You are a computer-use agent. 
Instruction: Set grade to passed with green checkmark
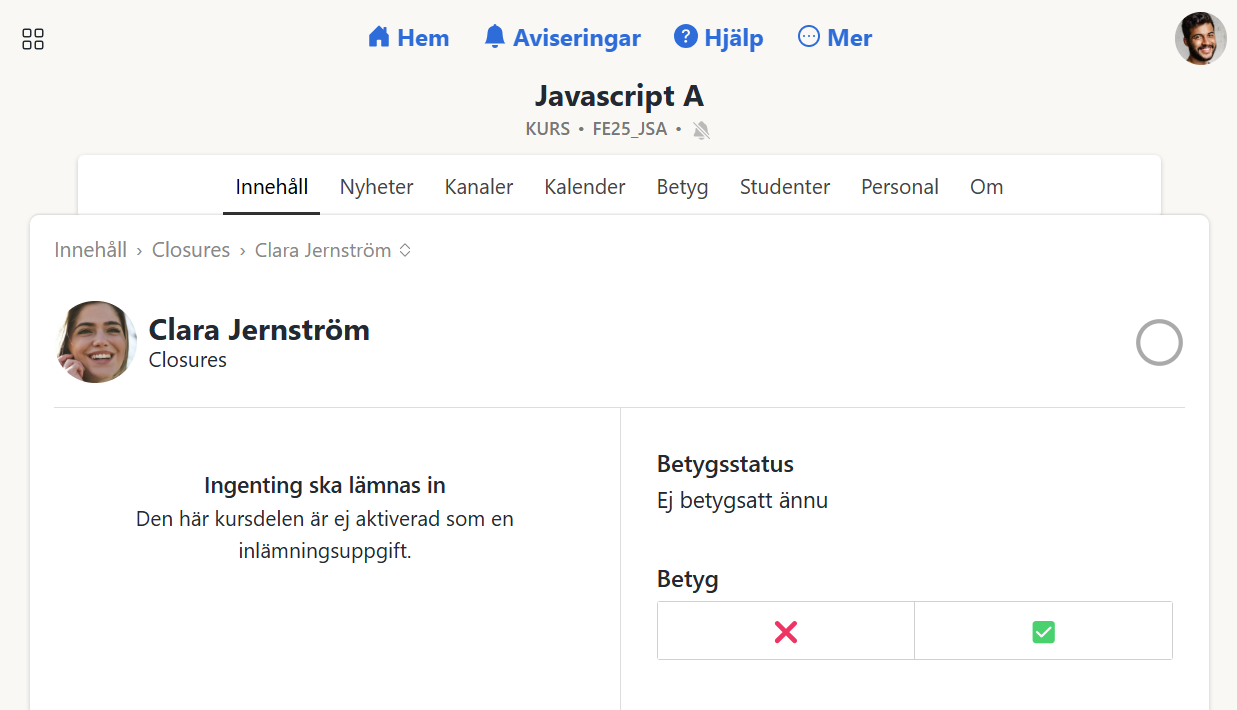[1043, 631]
